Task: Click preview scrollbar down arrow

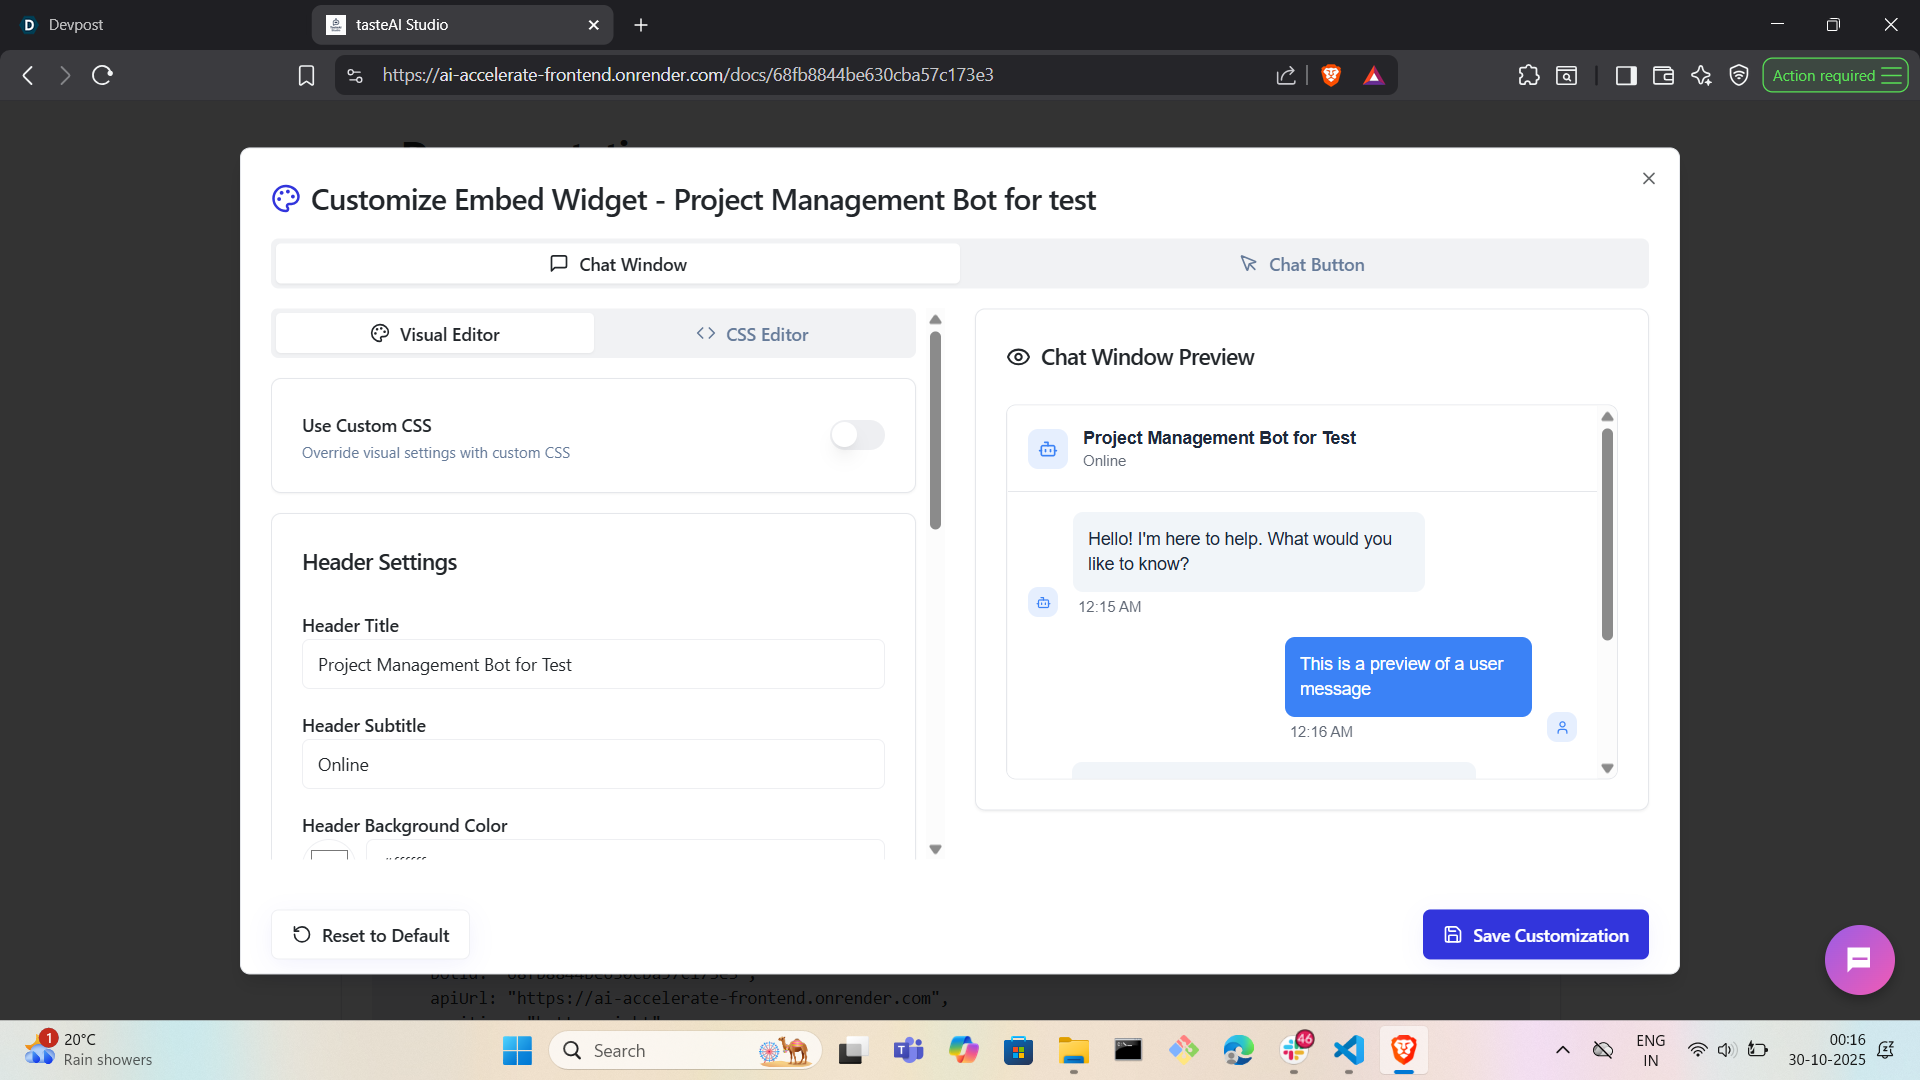Action: [1607, 768]
